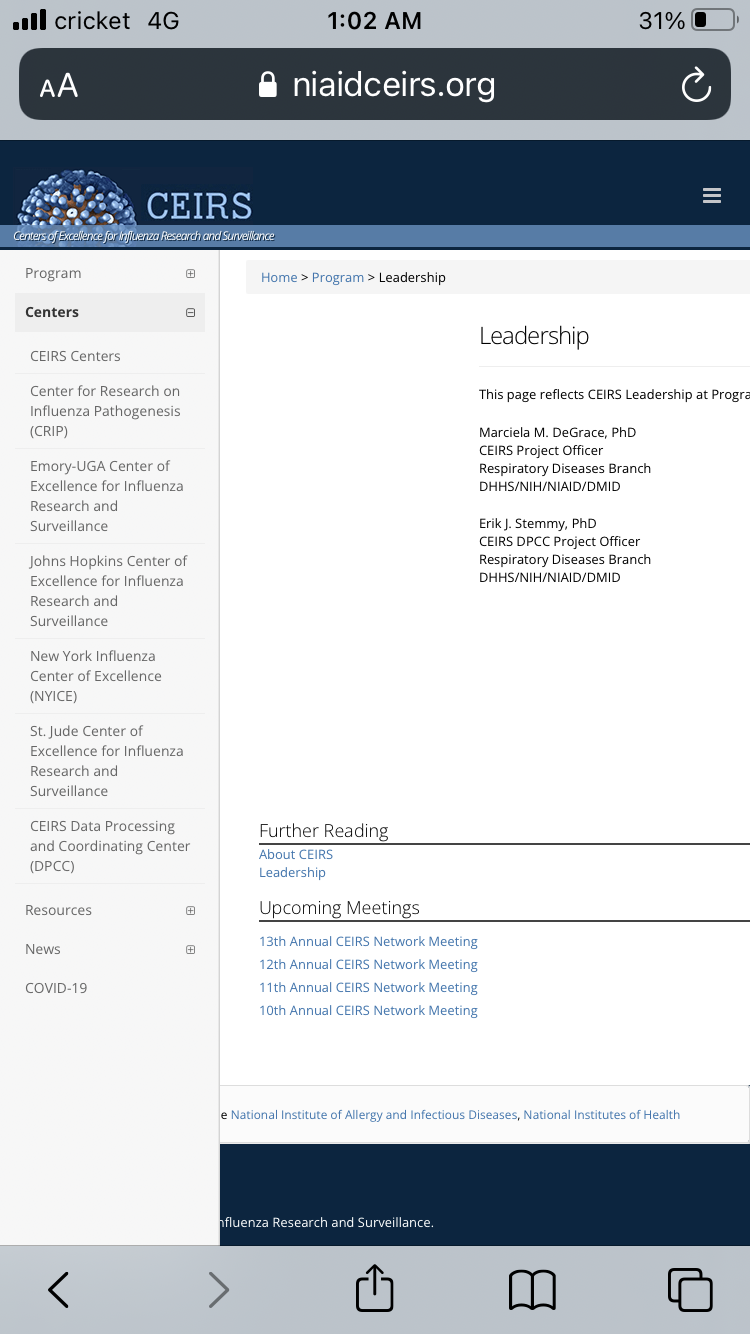The image size is (750, 1334).
Task: Open Leadership link under Further Reading
Action: coord(292,872)
